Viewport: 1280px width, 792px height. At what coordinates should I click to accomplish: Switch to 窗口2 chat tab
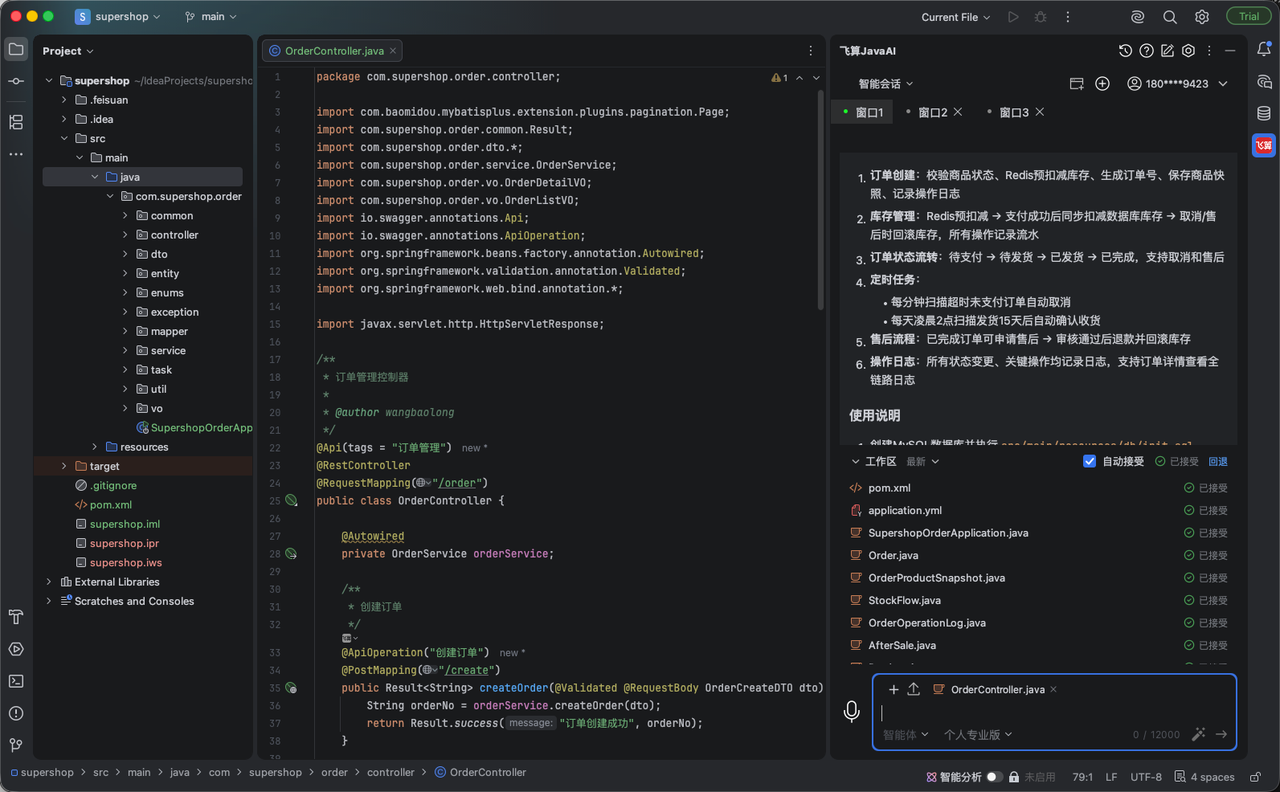(x=932, y=112)
